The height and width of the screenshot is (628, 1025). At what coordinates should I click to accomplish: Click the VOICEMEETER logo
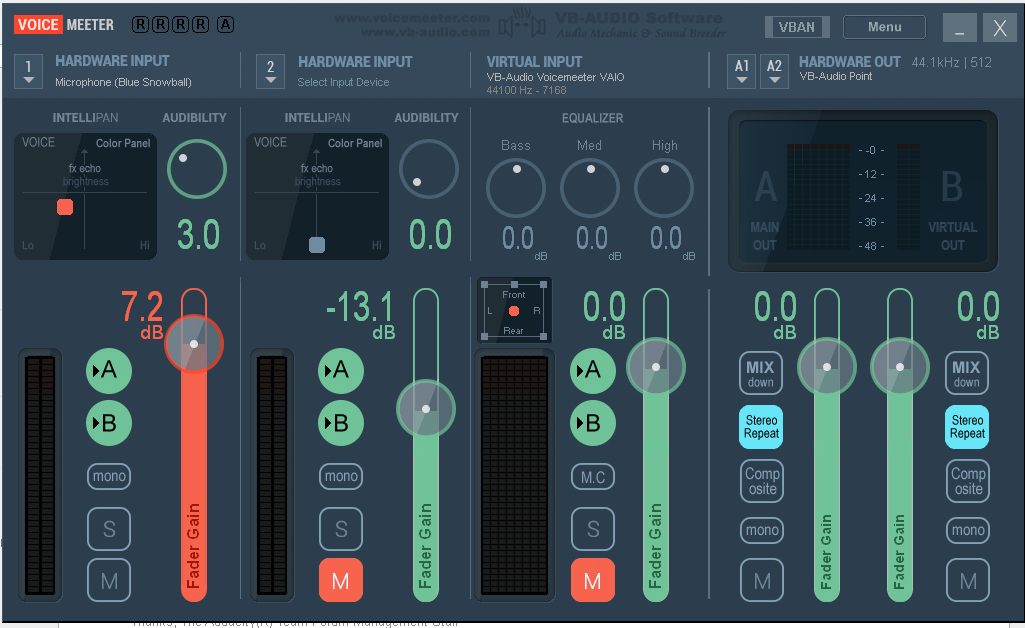pyautogui.click(x=64, y=25)
